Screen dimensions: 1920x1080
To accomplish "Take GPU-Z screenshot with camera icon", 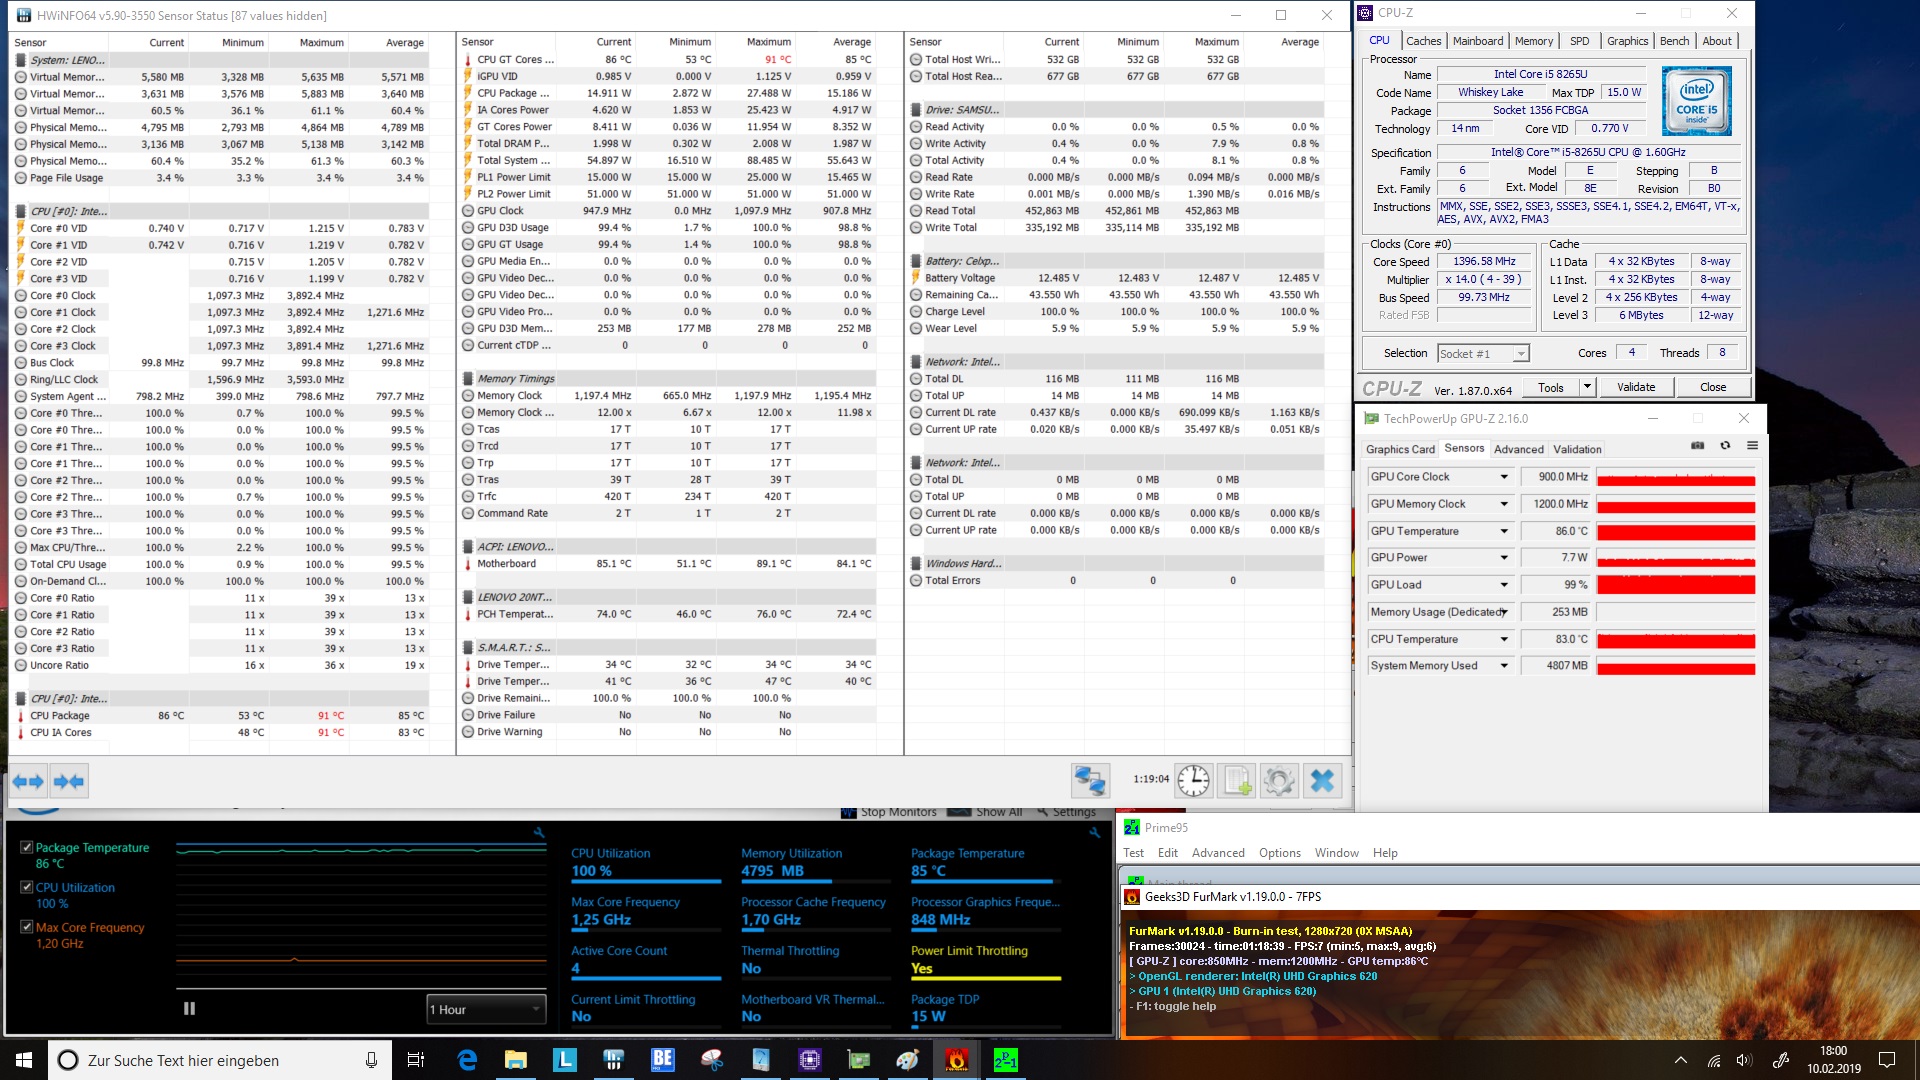I will coord(1697,446).
